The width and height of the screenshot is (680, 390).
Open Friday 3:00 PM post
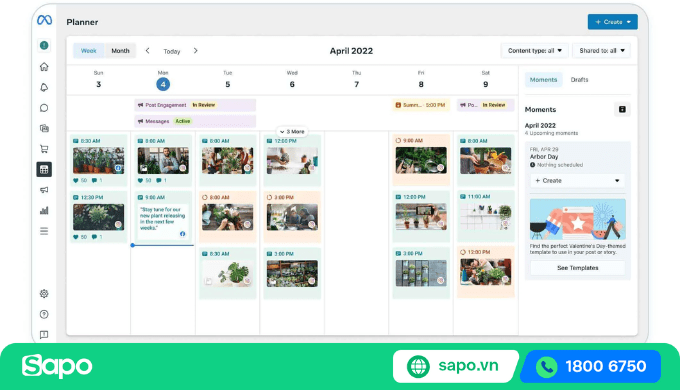421,273
